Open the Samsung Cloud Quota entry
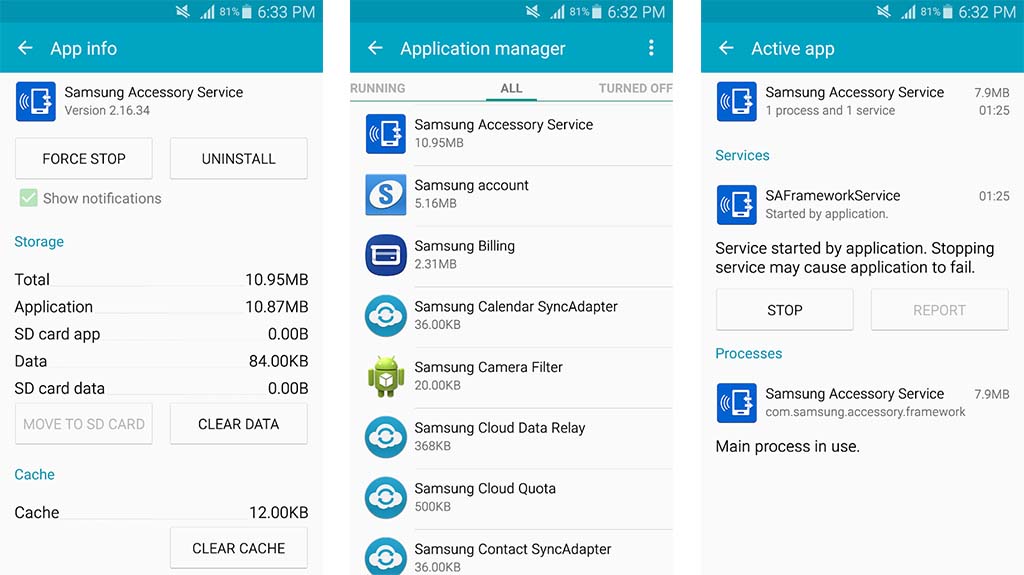 511,498
